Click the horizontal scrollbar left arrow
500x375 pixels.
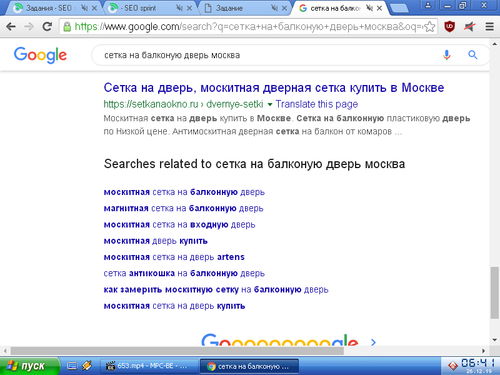tap(5, 351)
